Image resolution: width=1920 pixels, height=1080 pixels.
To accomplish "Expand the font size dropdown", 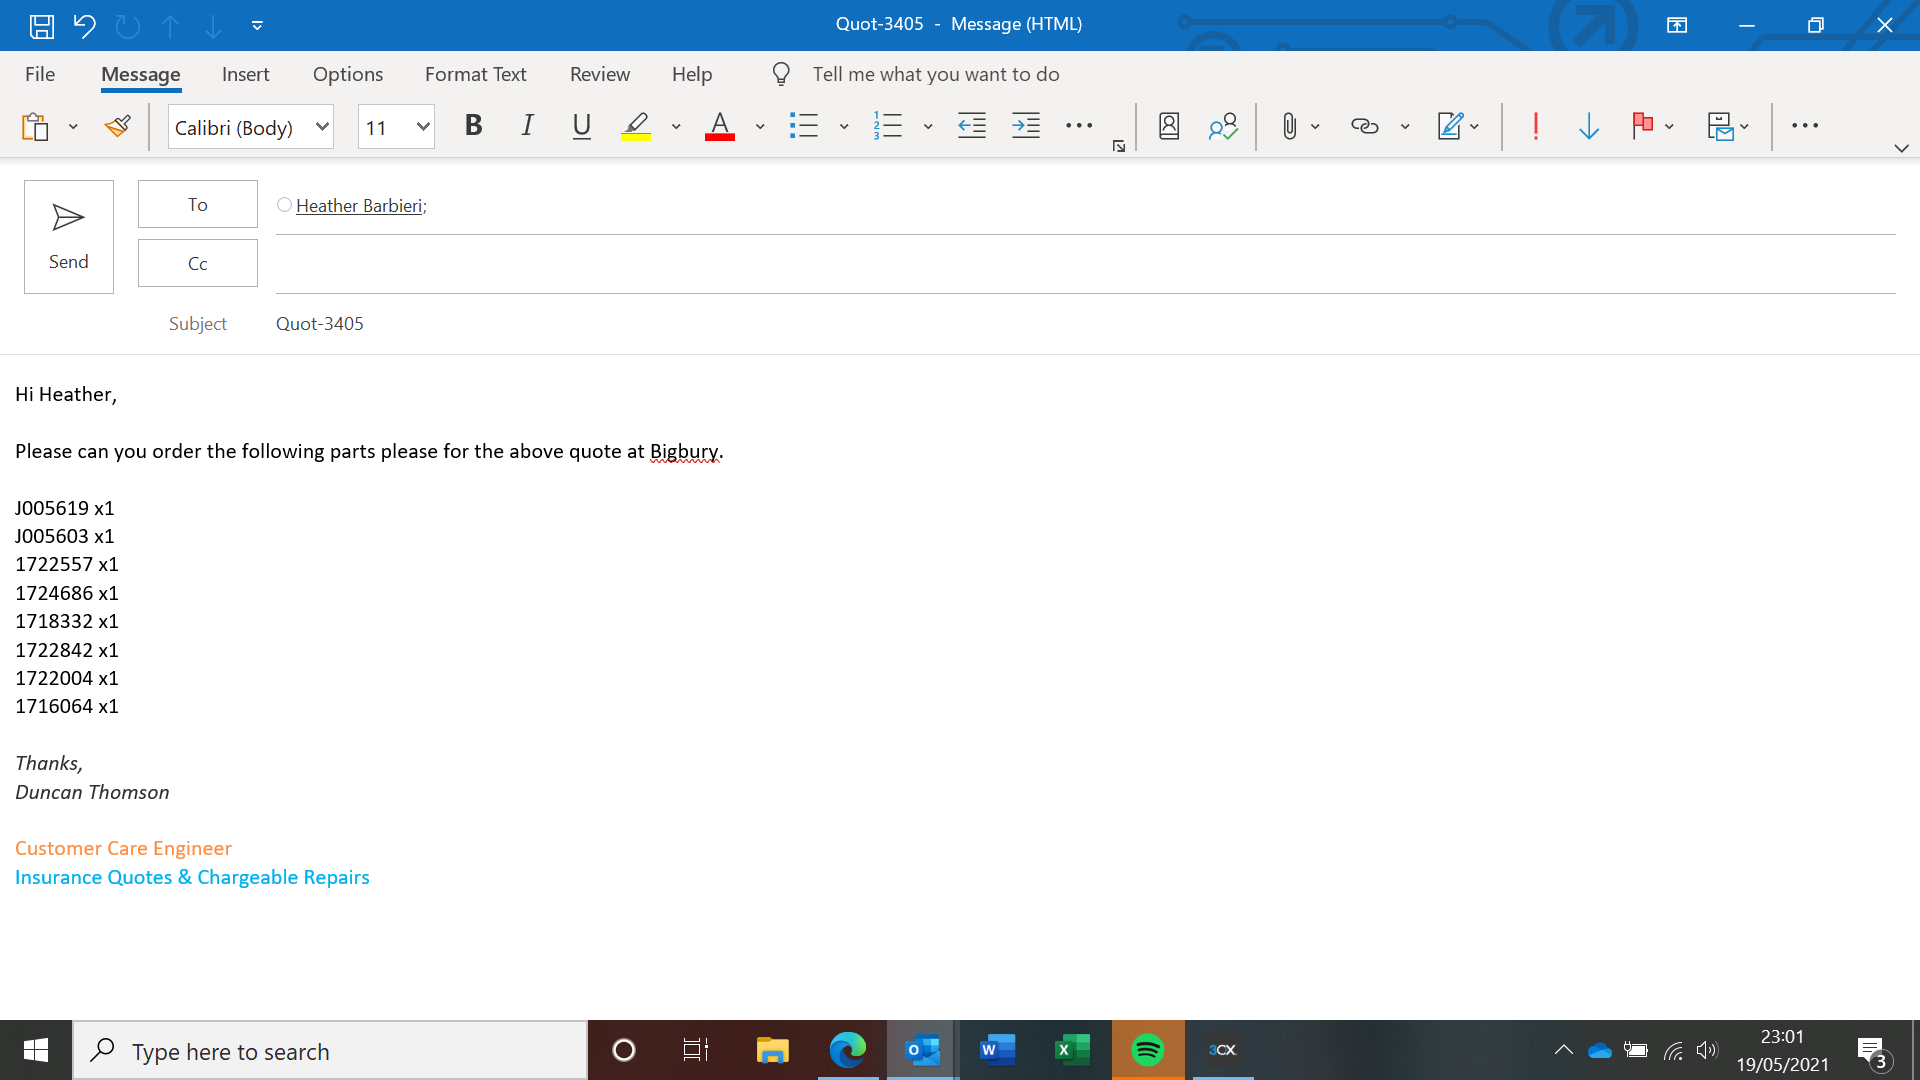I will click(x=423, y=127).
